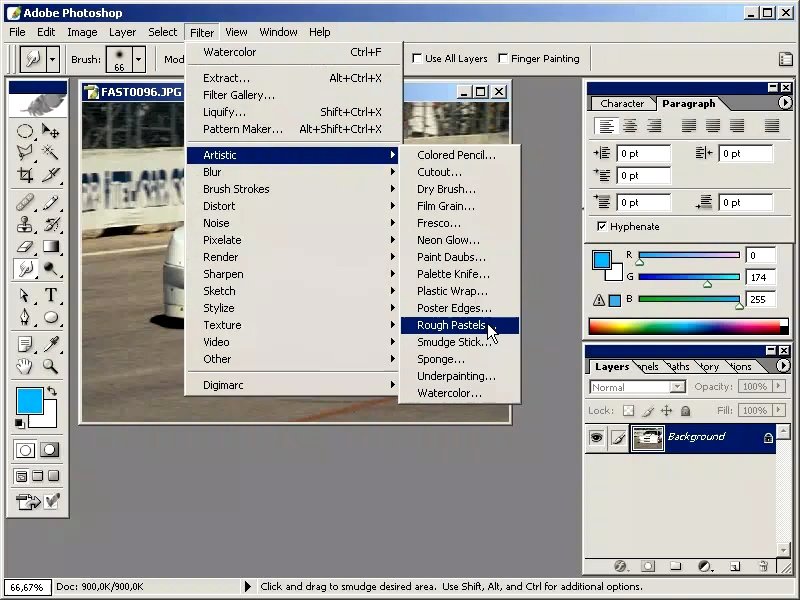Click the file browser toggle button in options bar

coord(786,59)
